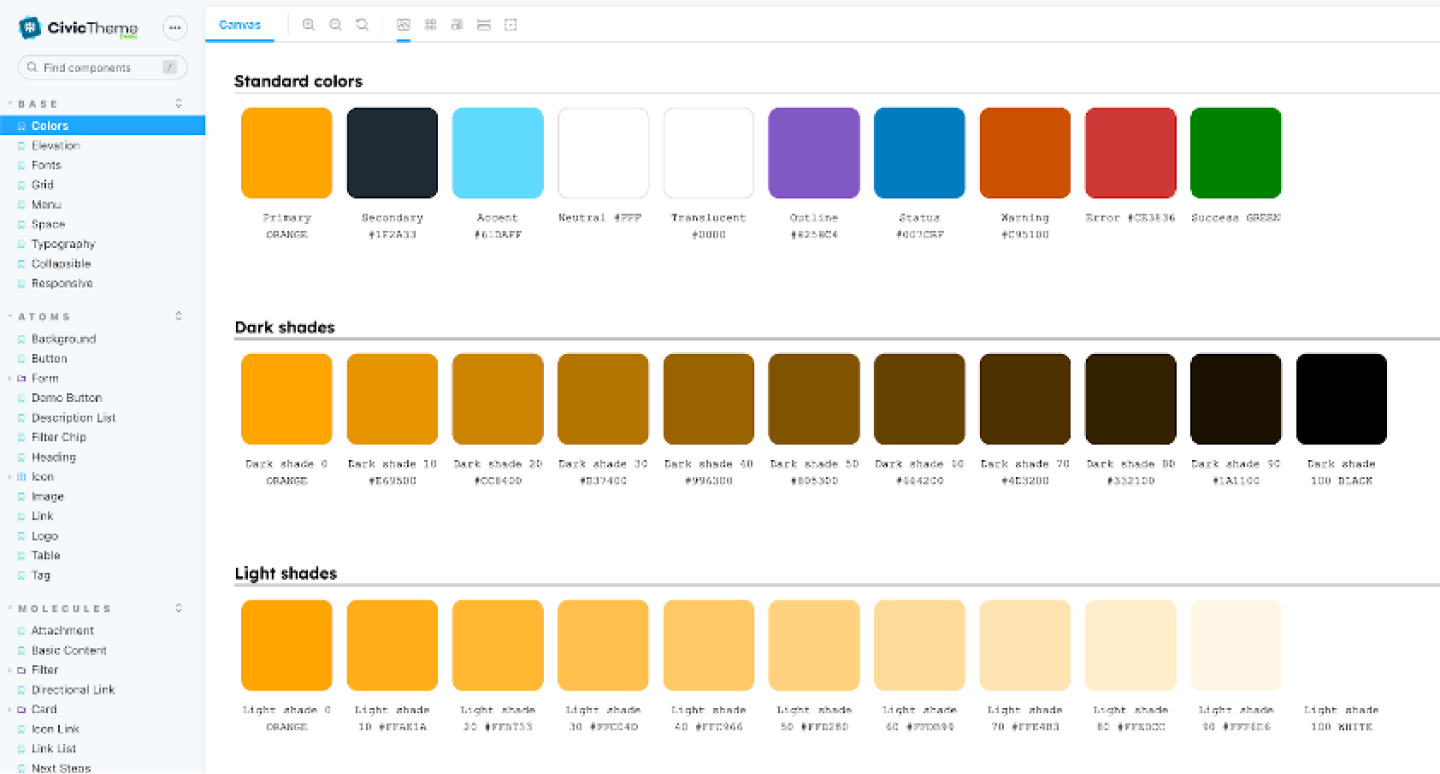Switch to the Canvas tab
The image size is (1440, 774).
[x=240, y=25]
